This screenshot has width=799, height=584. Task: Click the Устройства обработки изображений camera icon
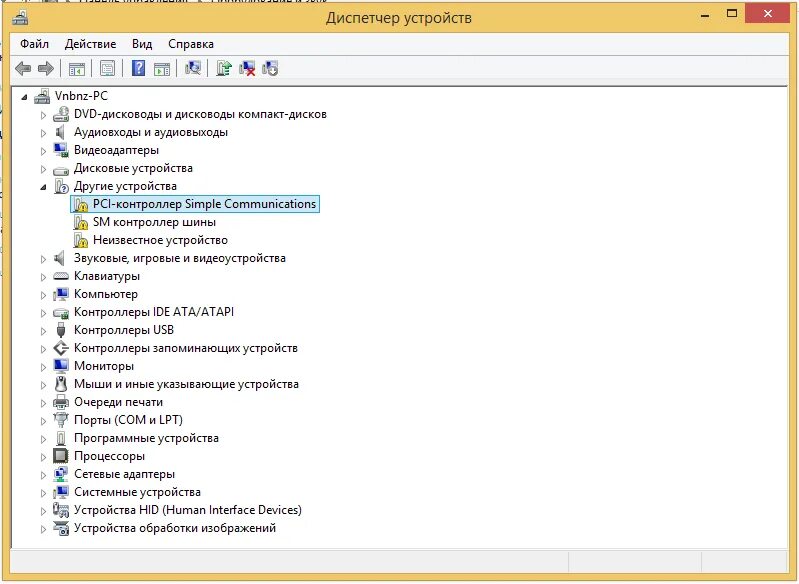click(x=61, y=528)
